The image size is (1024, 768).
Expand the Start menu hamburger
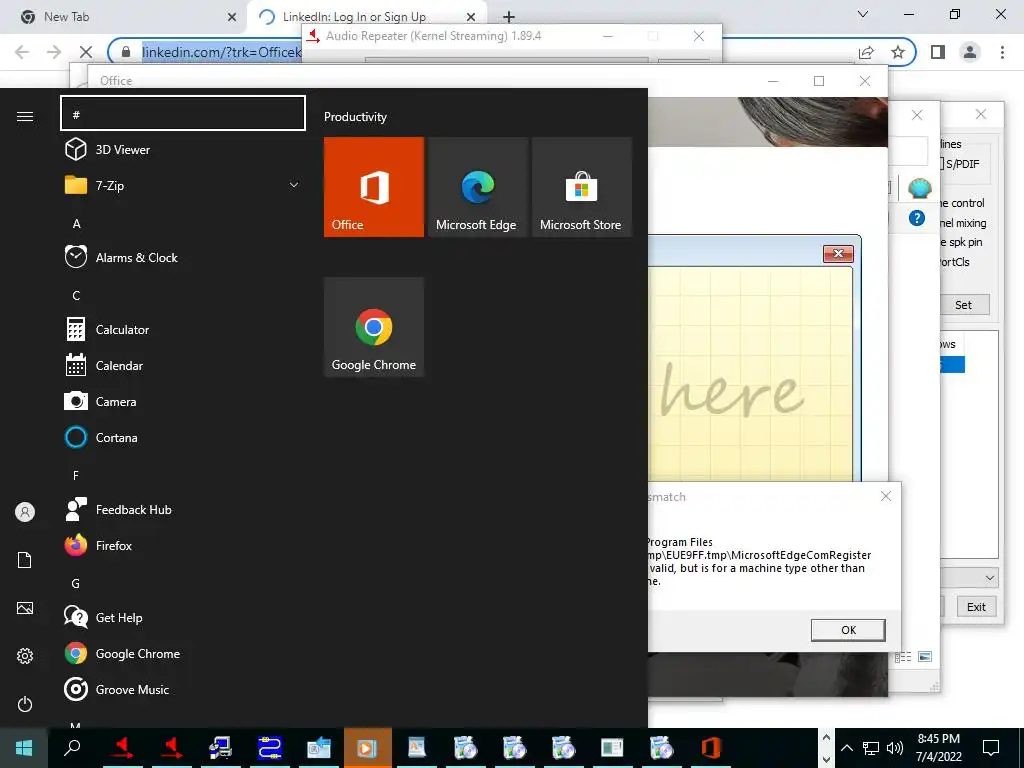[25, 116]
